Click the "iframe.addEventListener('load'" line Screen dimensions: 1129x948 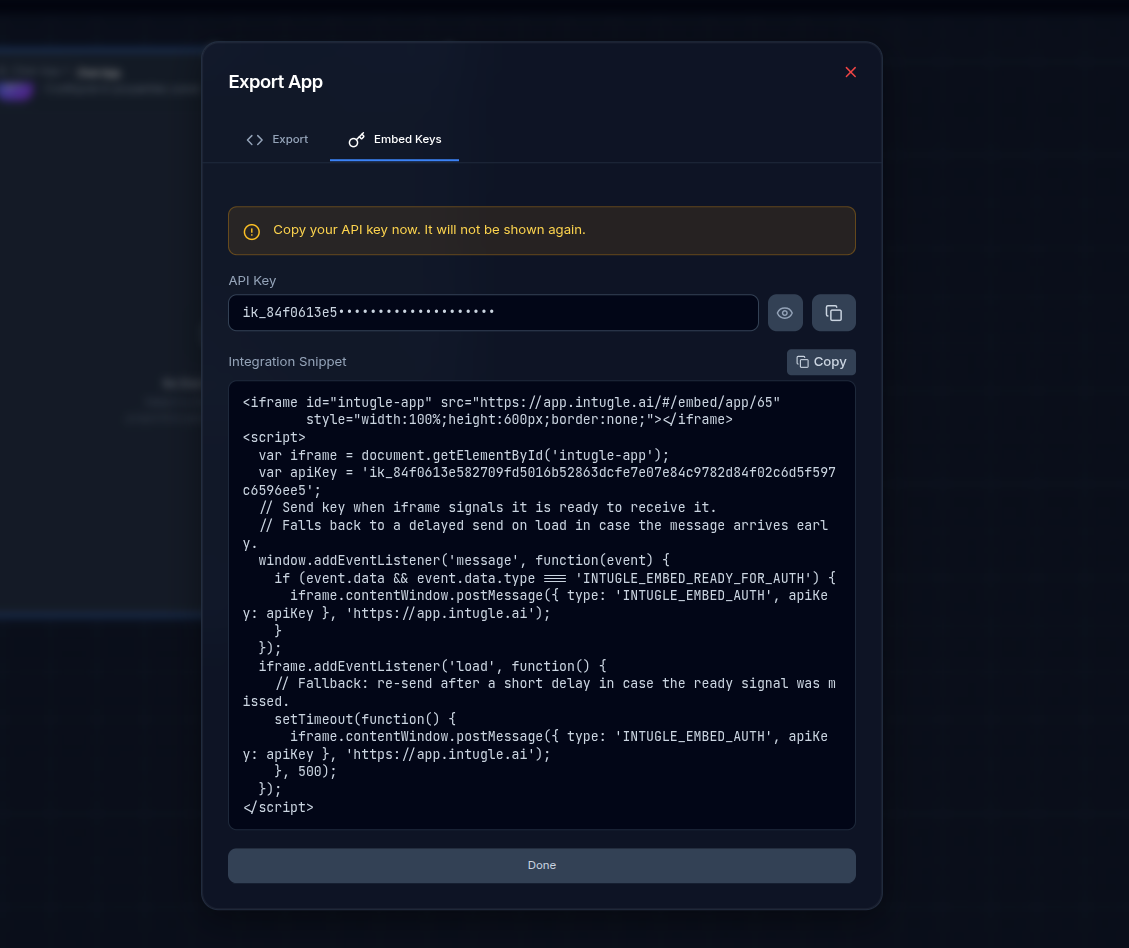tap(432, 666)
